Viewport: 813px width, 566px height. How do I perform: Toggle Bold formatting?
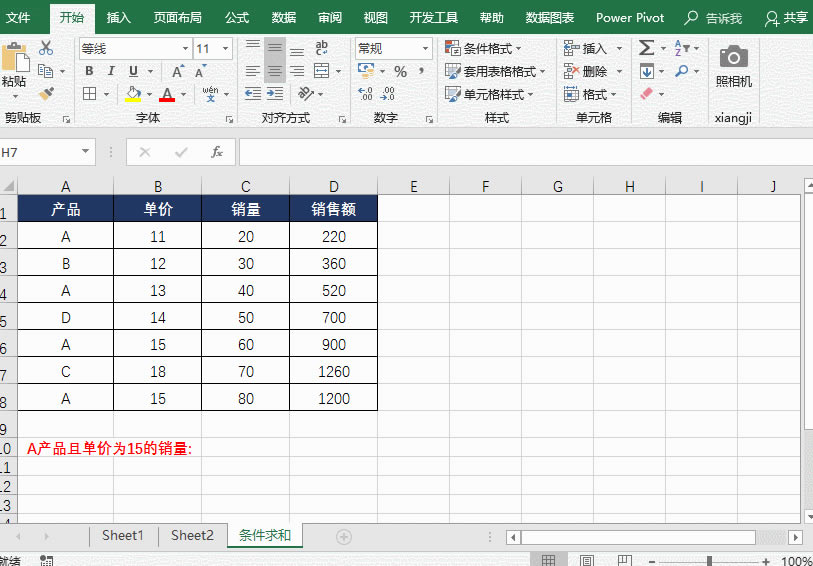pos(89,71)
